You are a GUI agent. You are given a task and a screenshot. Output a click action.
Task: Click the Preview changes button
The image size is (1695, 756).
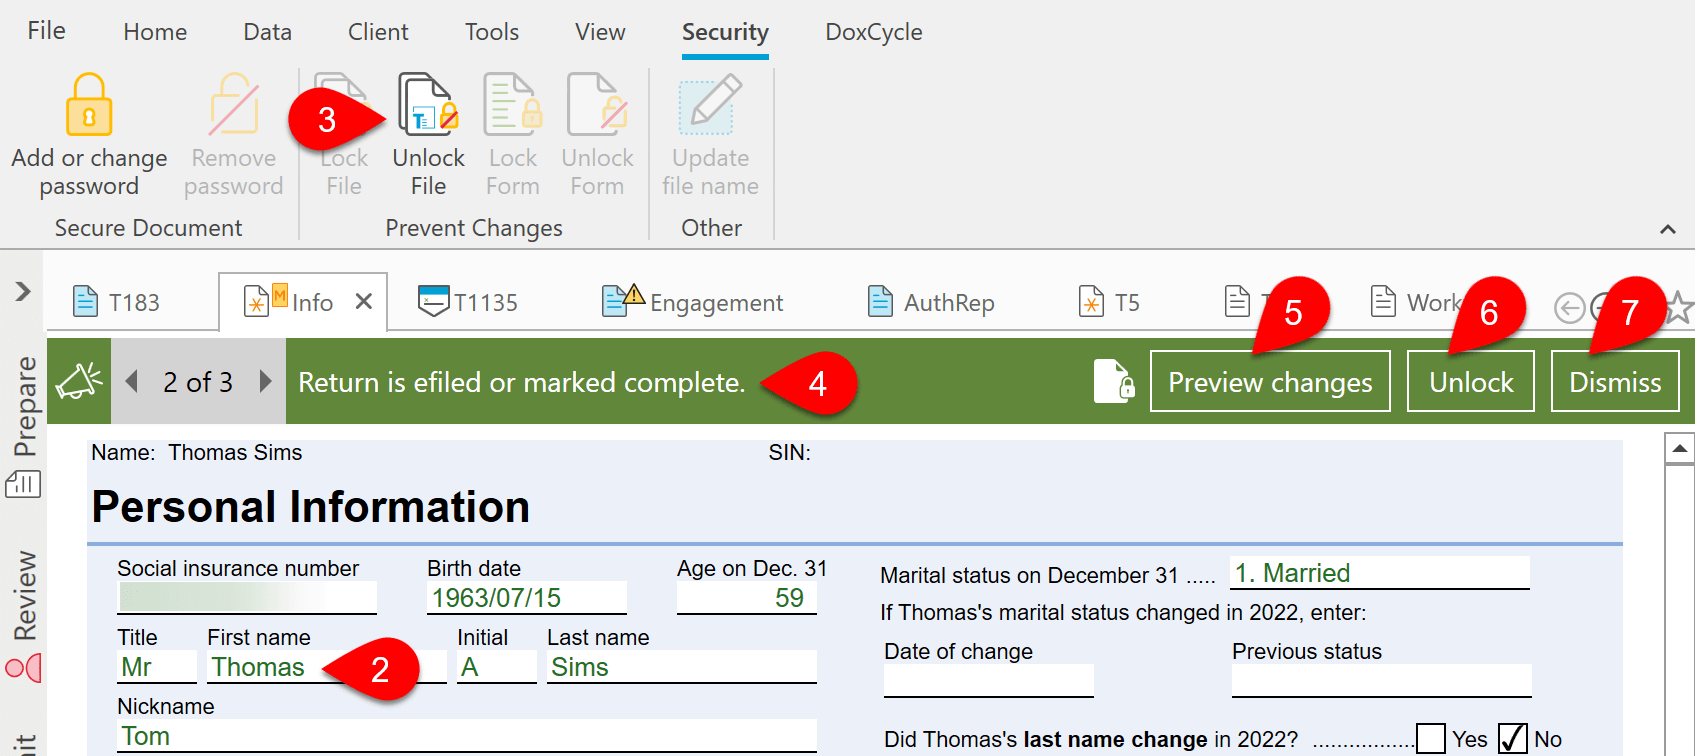click(1270, 381)
